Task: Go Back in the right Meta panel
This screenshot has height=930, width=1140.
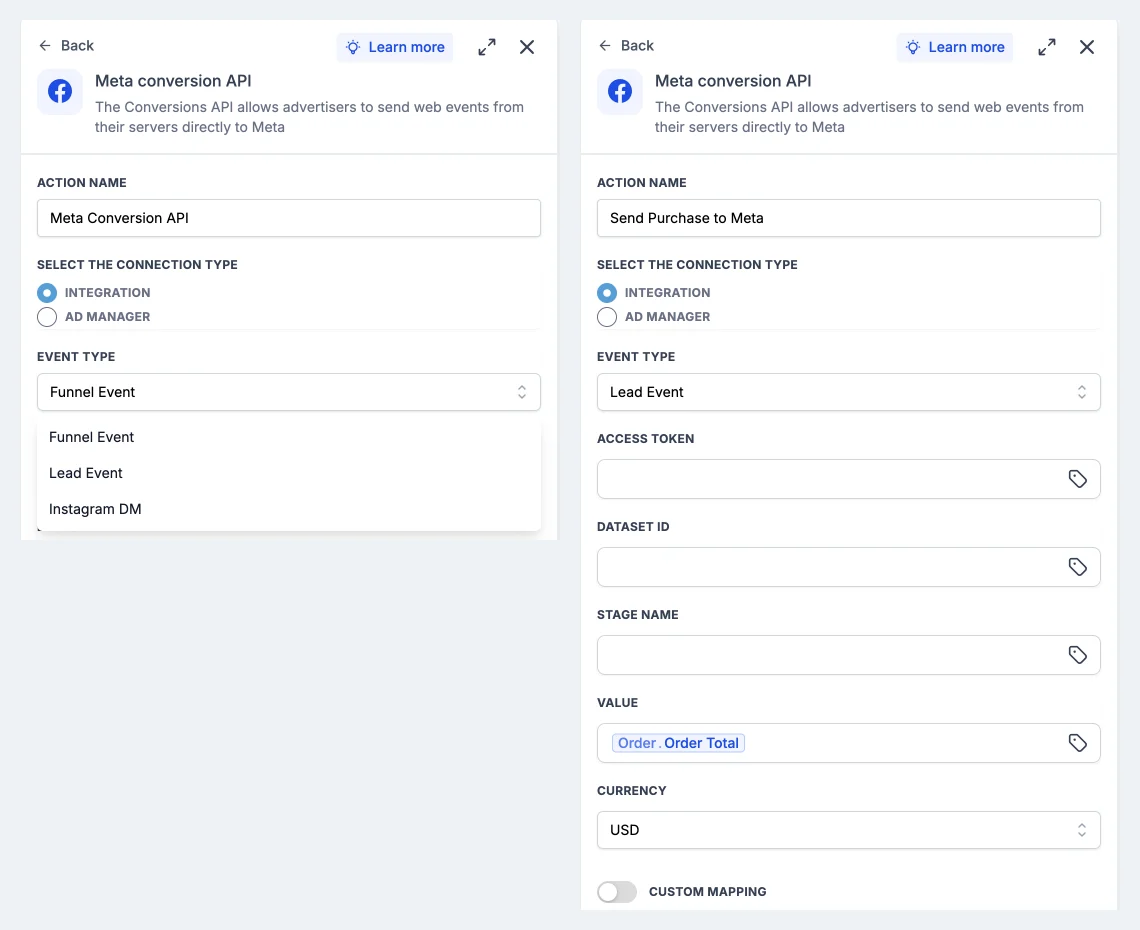Action: (x=626, y=46)
